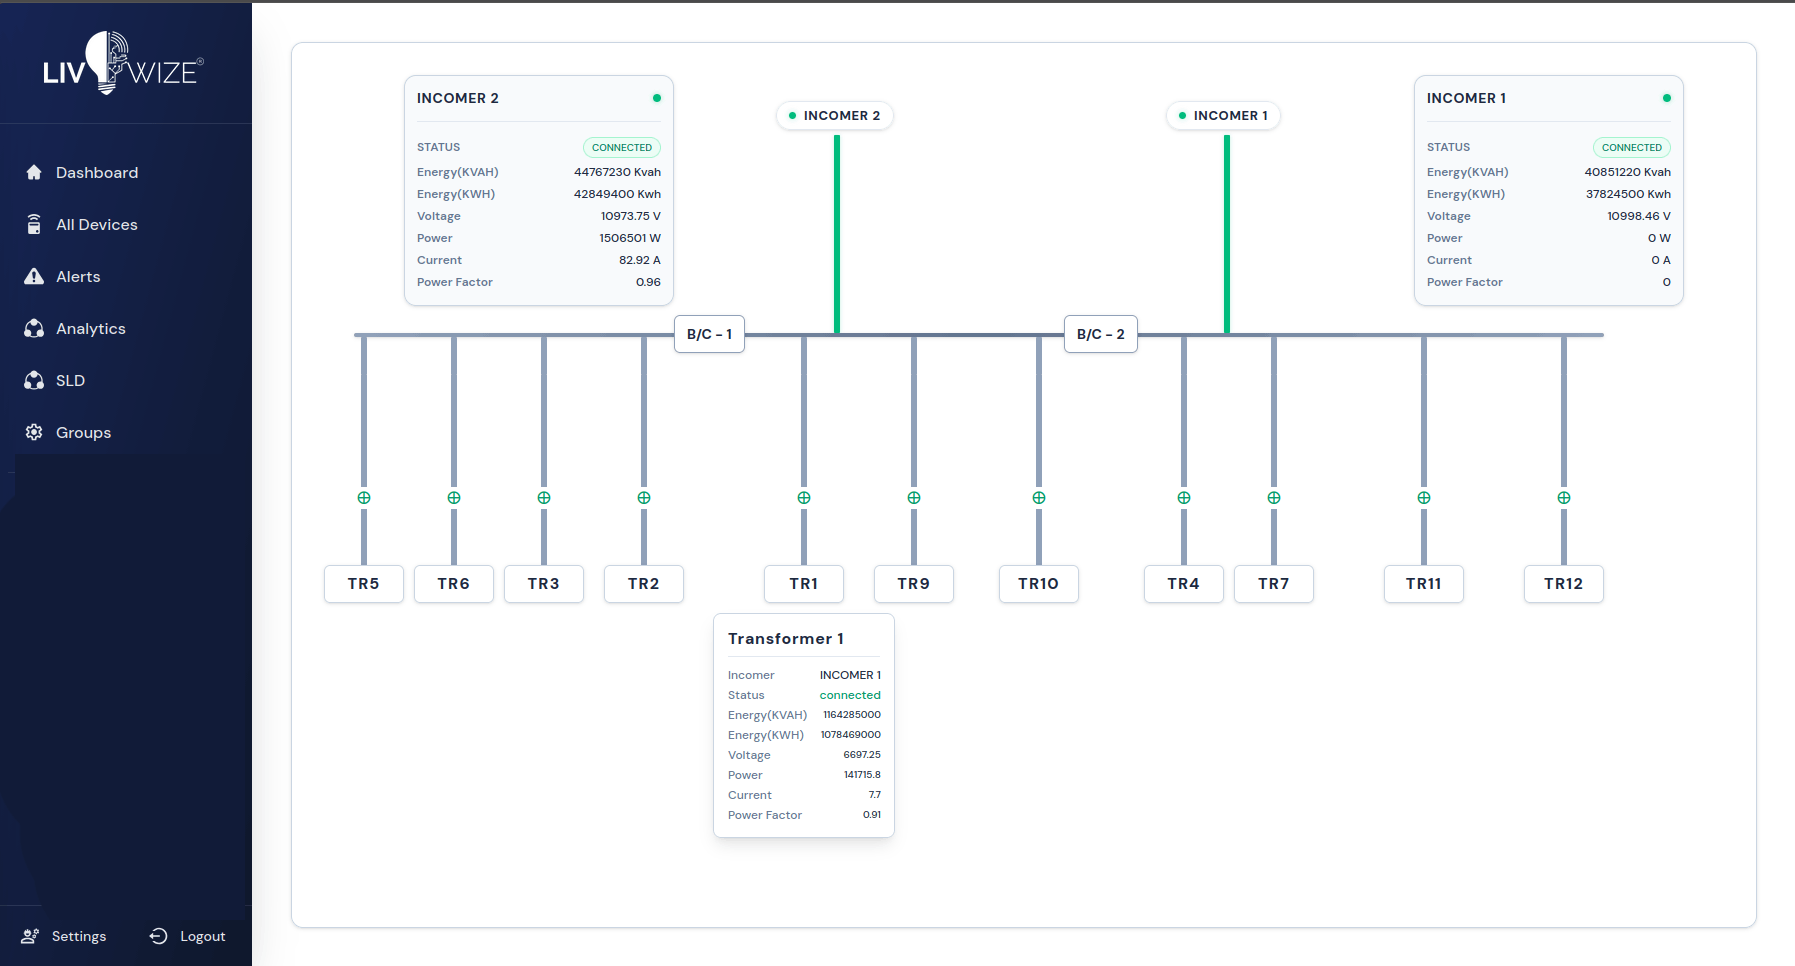Click the plus node above TR3
This screenshot has height=966, width=1795.
pos(544,497)
